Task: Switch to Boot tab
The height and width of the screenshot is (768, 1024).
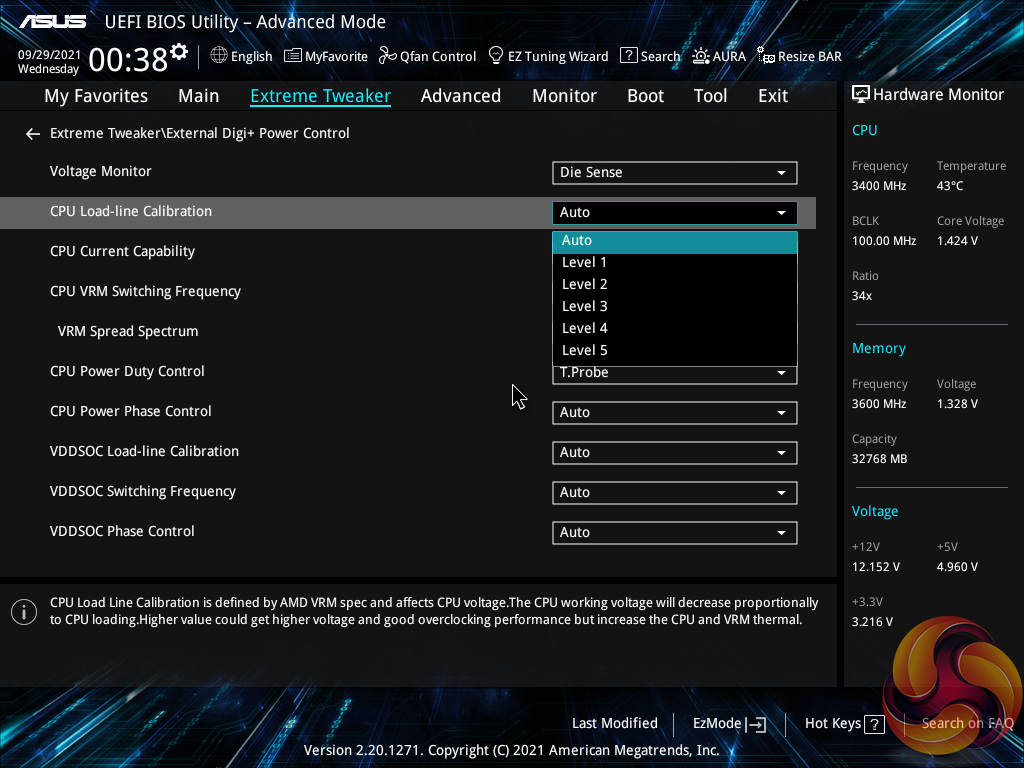Action: coord(645,96)
